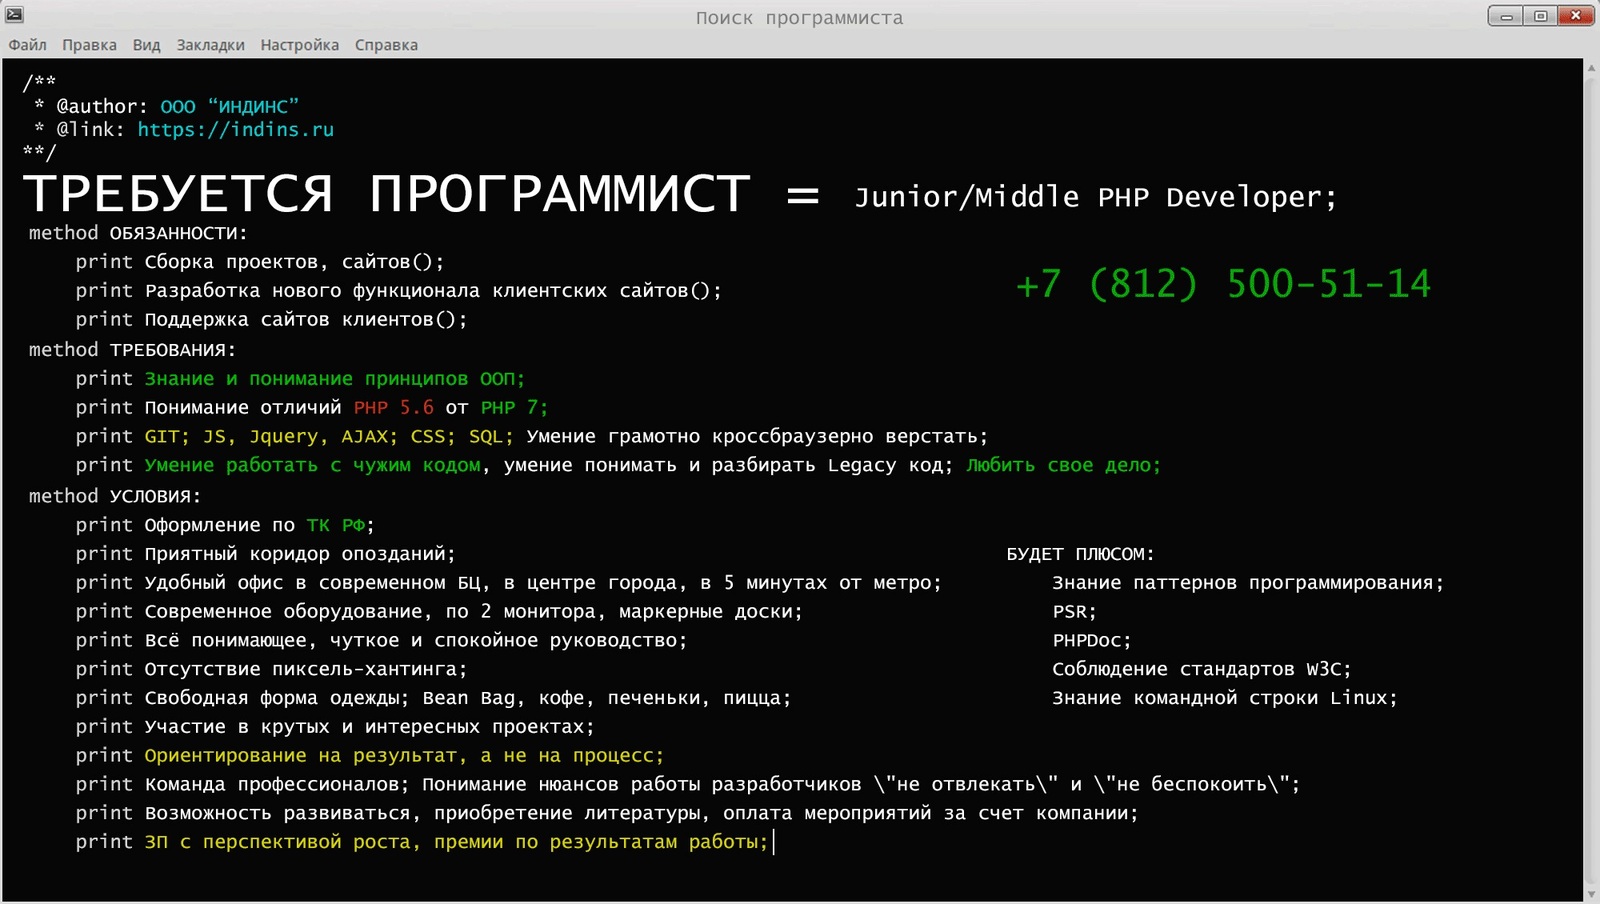Viewport: 1600px width, 904px height.
Task: Open the Настройка menu
Action: click(x=299, y=45)
